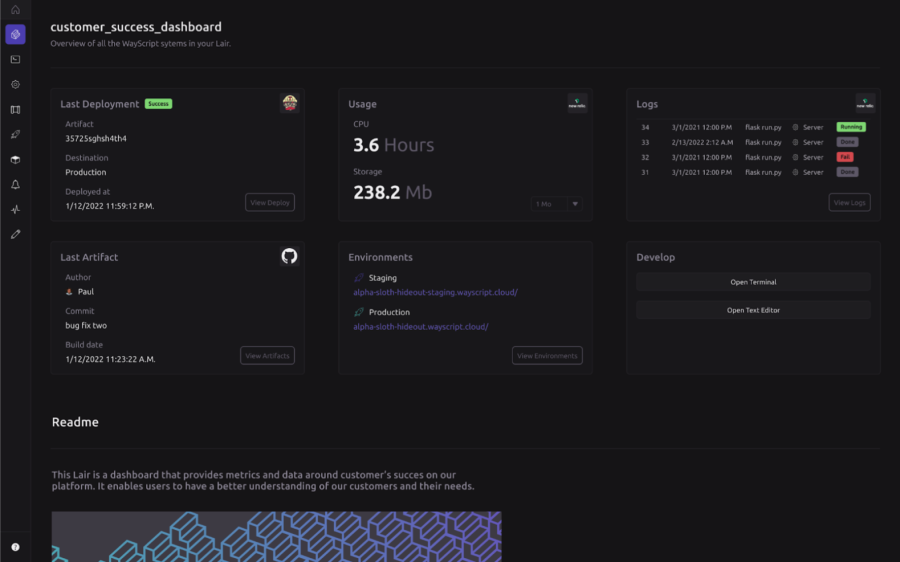Click the GitHub icon in Last Artifact
Image resolution: width=900 pixels, height=562 pixels.
coord(289,256)
